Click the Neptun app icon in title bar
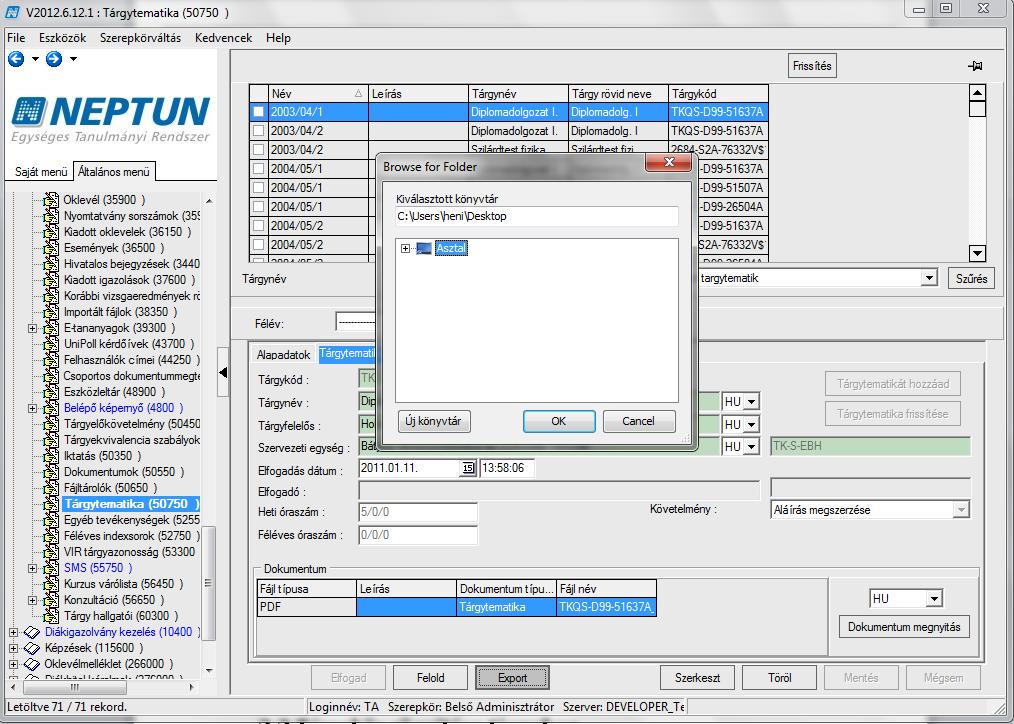 pos(12,12)
